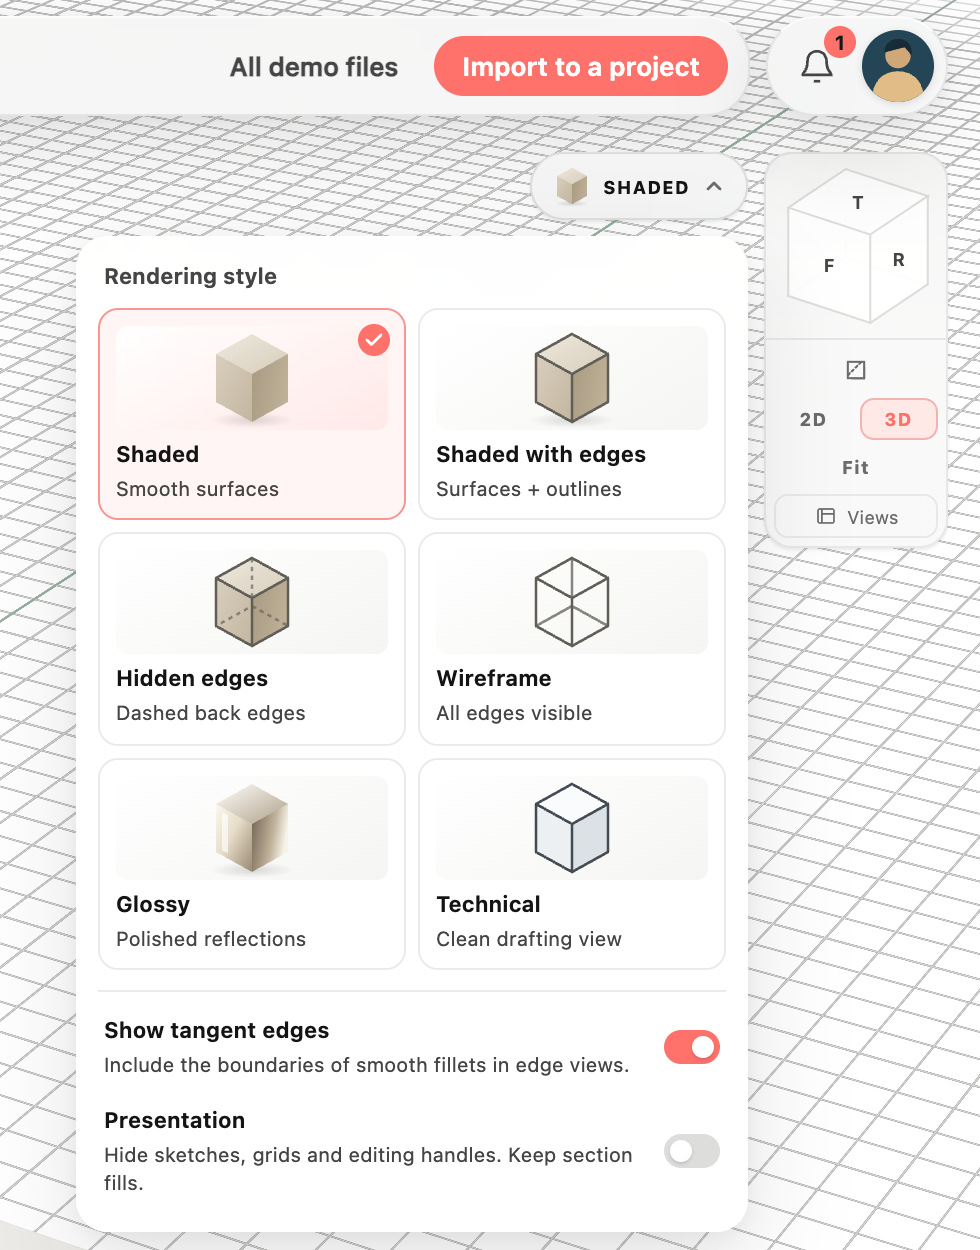The image size is (980, 1250).
Task: Select the Right face of the view cube
Action: pos(898,260)
